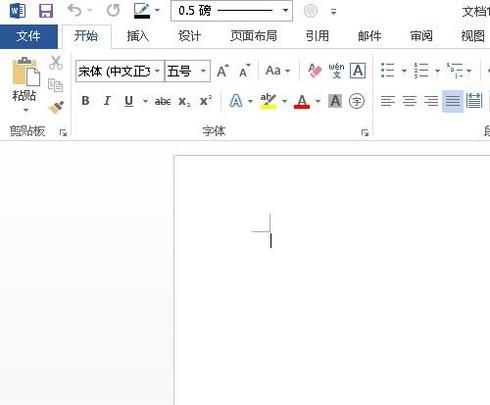Switch to the 插入 tab
This screenshot has height=405, width=490.
138,36
